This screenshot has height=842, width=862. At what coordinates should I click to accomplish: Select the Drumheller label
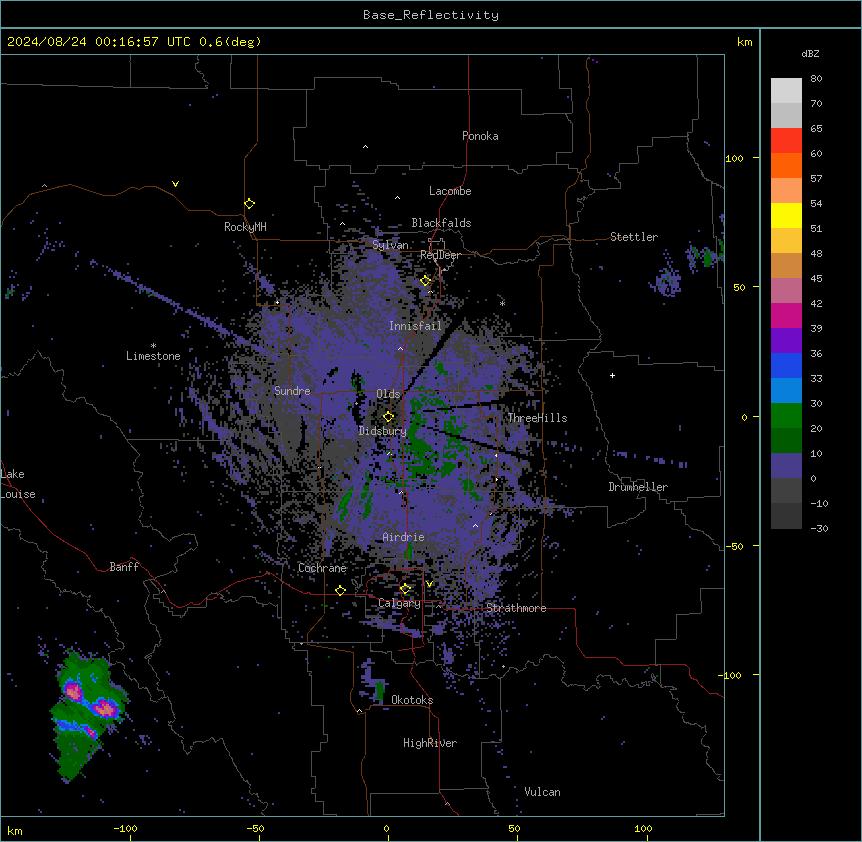(x=638, y=487)
